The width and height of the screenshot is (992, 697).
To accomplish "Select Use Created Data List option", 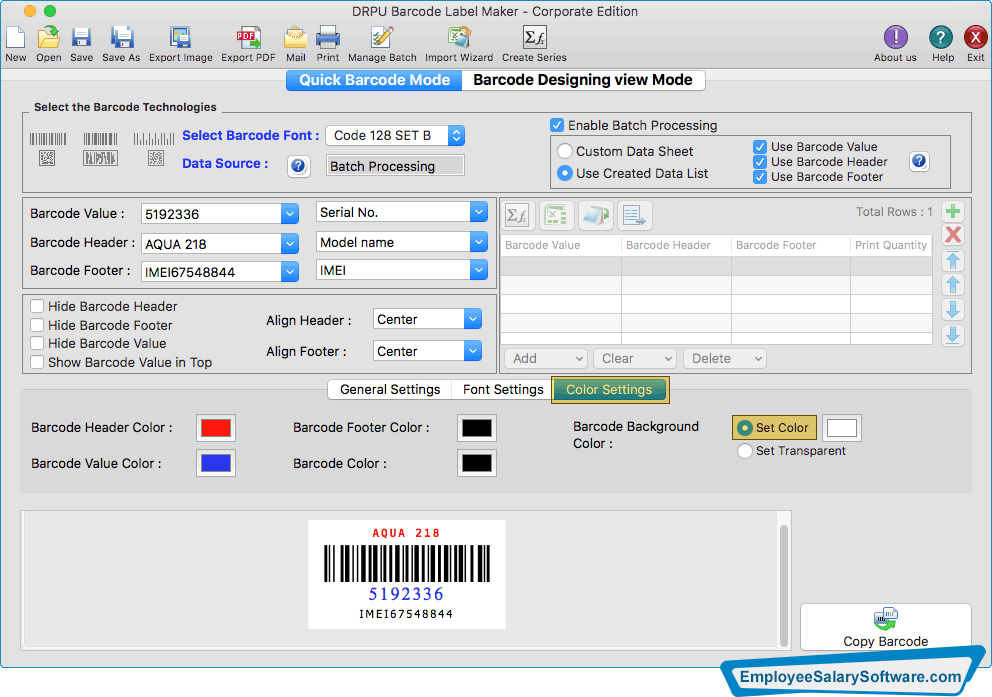I will [x=565, y=173].
